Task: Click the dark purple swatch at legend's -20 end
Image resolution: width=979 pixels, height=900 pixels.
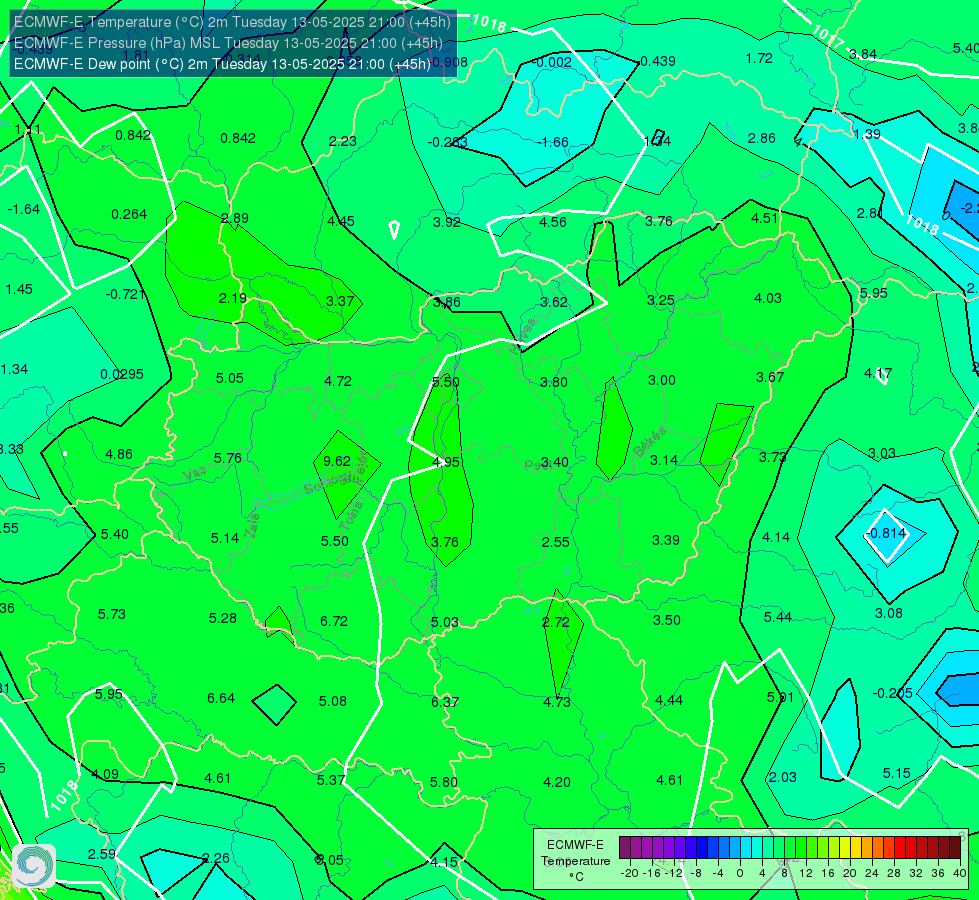Action: tap(624, 848)
